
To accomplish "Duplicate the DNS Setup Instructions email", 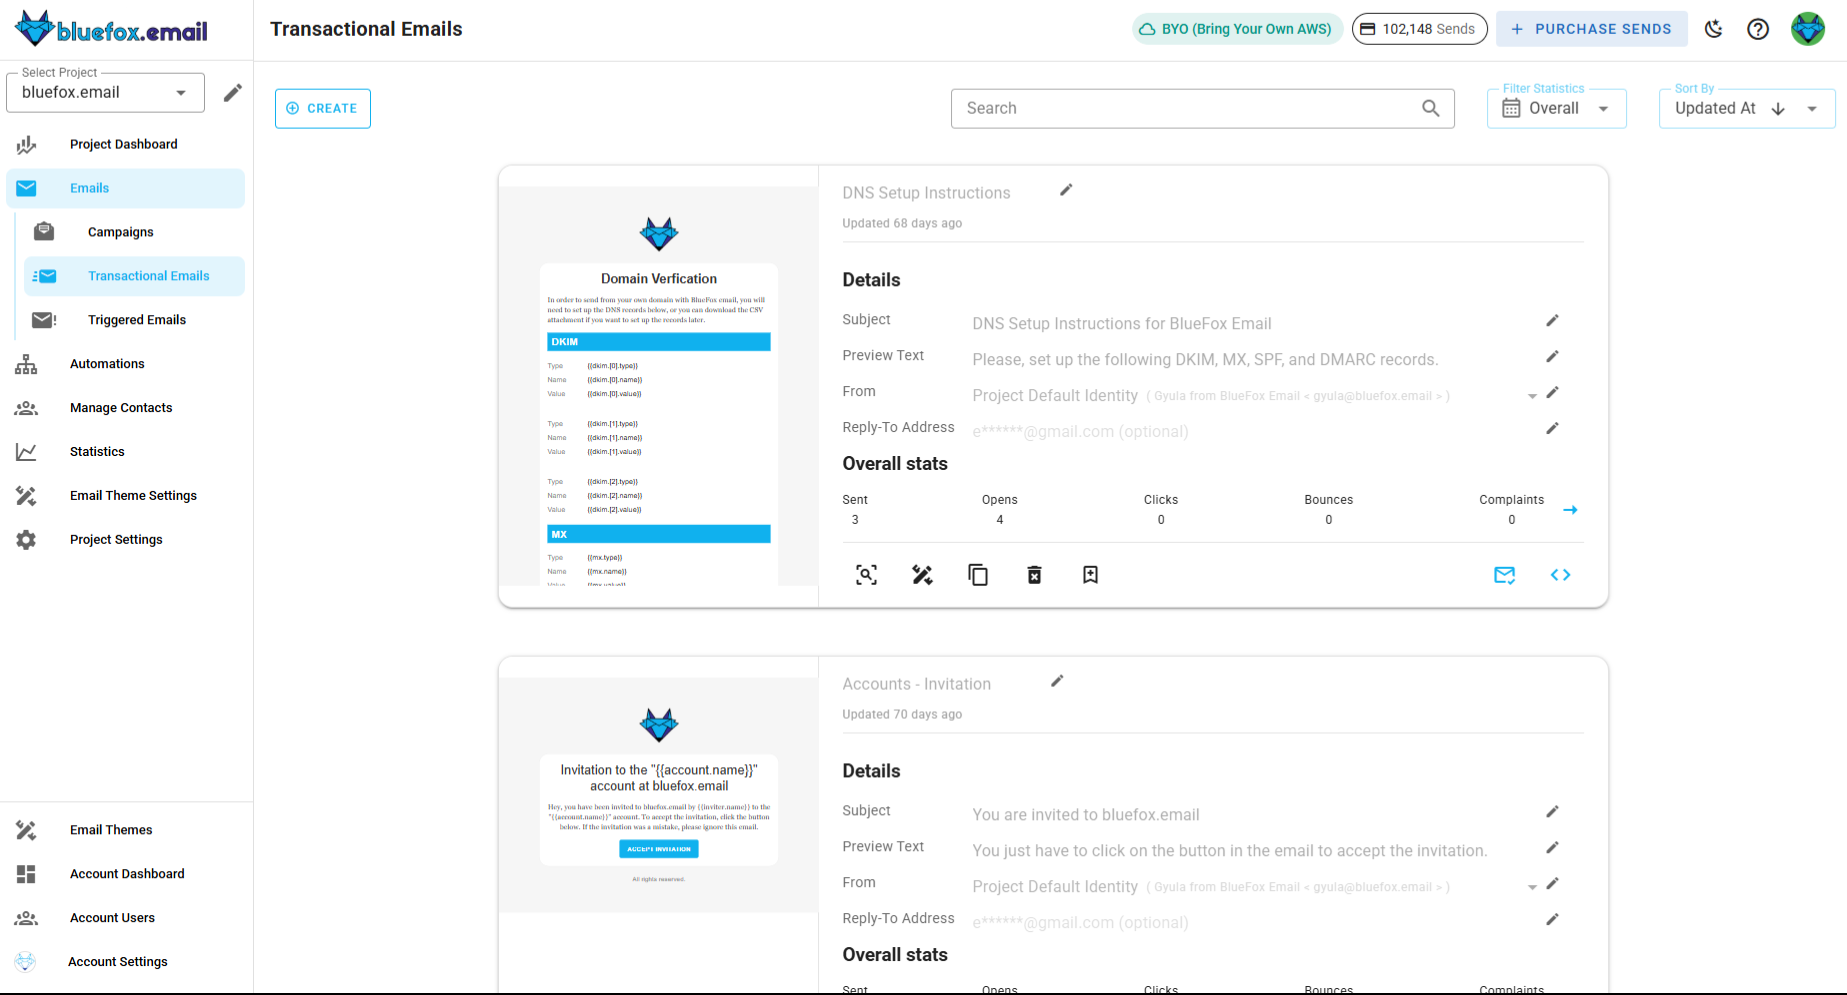I will pos(978,575).
